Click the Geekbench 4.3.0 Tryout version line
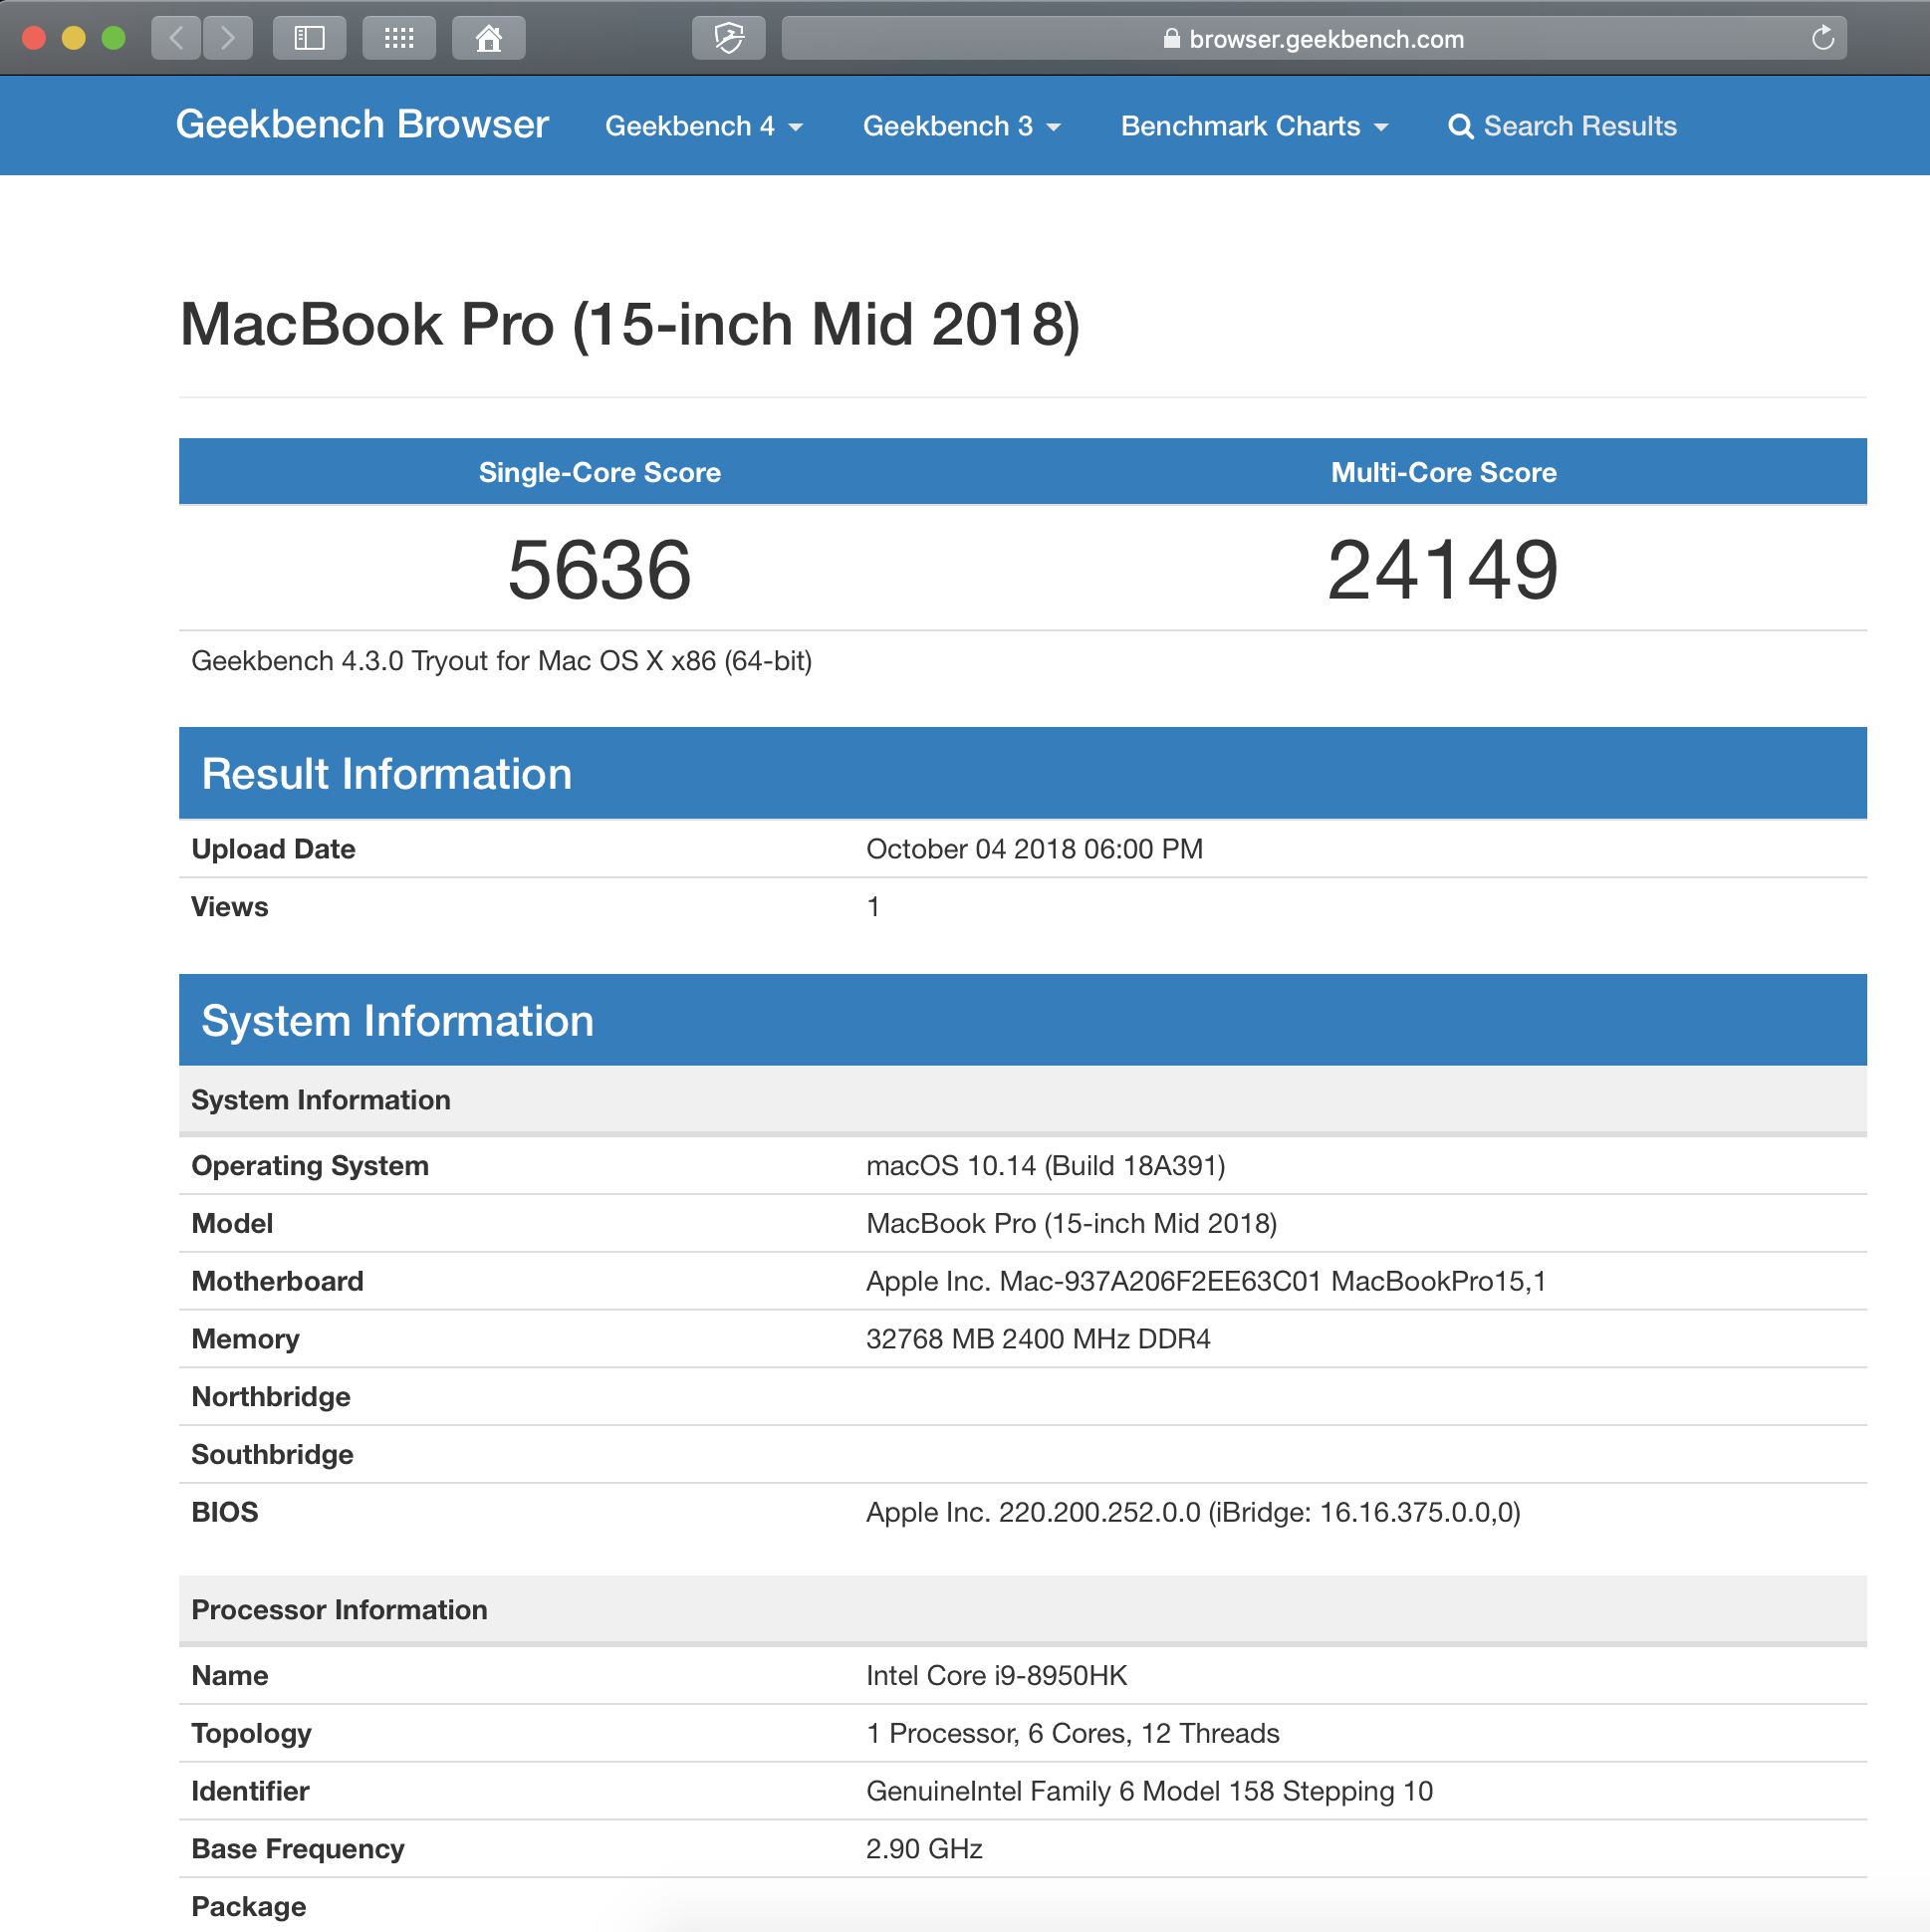The width and height of the screenshot is (1930, 1932). (501, 661)
